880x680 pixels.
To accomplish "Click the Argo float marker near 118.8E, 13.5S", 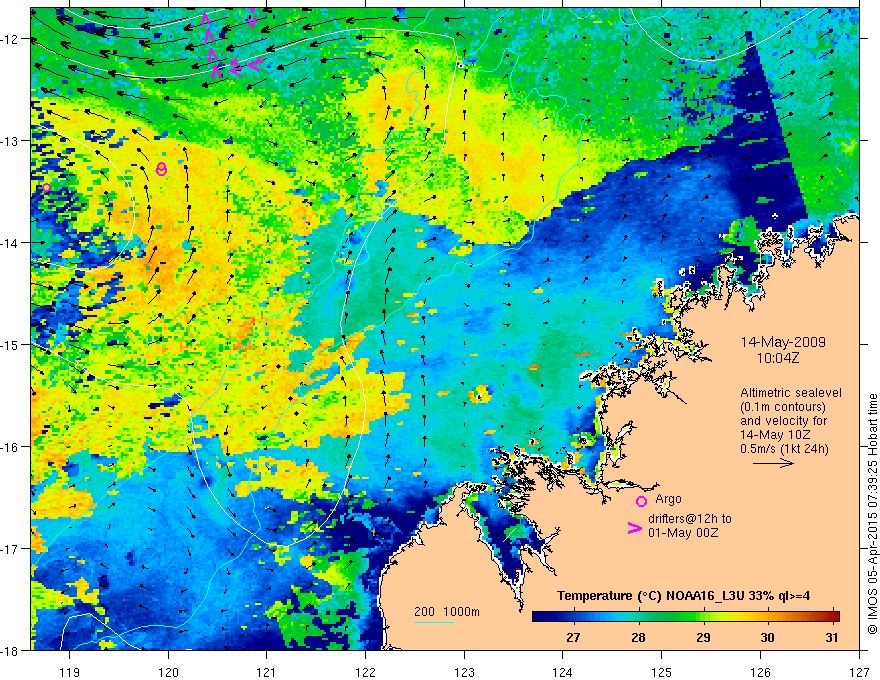I will tap(47, 187).
